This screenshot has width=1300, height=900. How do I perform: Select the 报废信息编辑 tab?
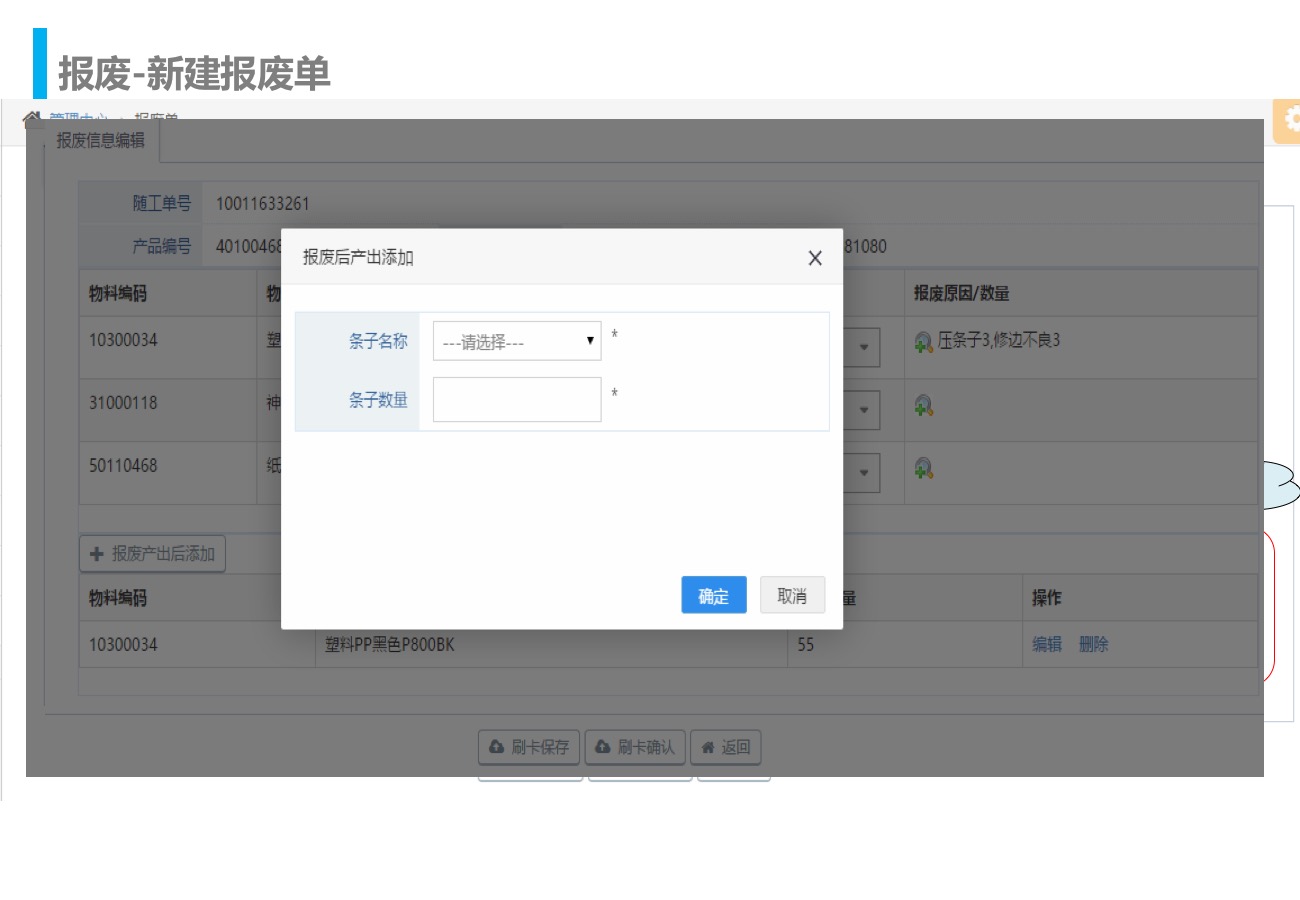101,141
